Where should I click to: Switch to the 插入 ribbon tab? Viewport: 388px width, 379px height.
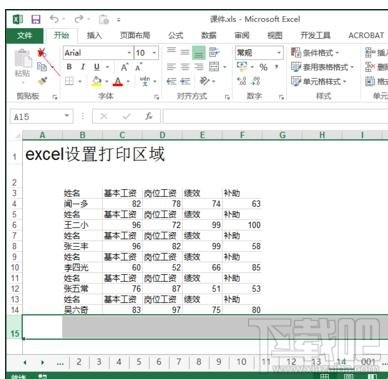pyautogui.click(x=94, y=35)
